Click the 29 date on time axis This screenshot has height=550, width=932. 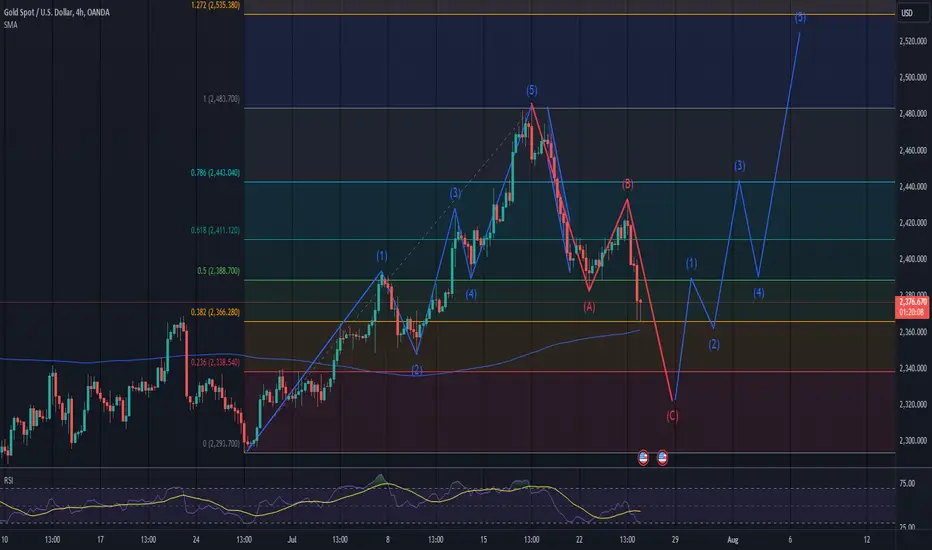point(675,540)
